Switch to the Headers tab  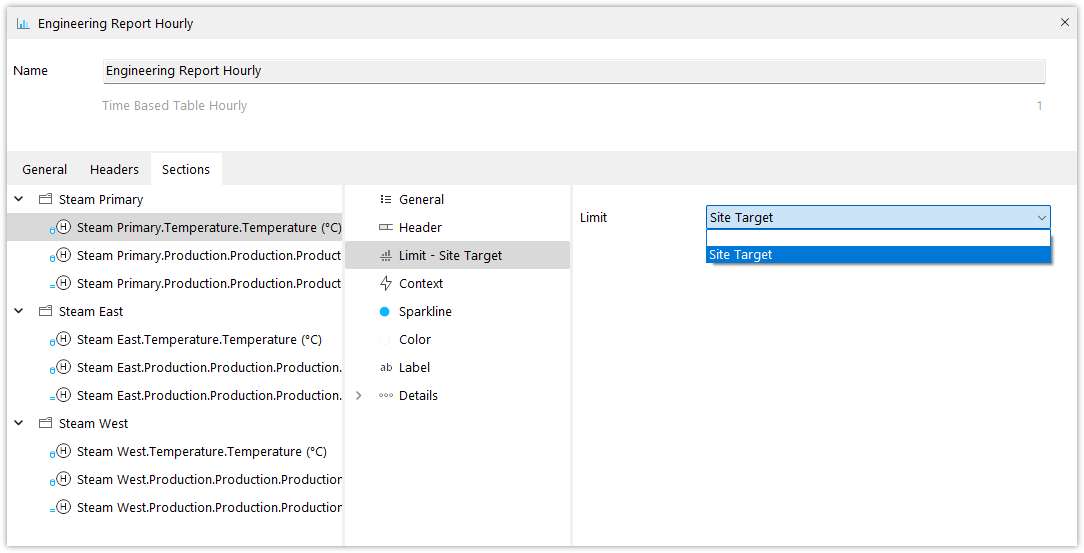(x=114, y=169)
